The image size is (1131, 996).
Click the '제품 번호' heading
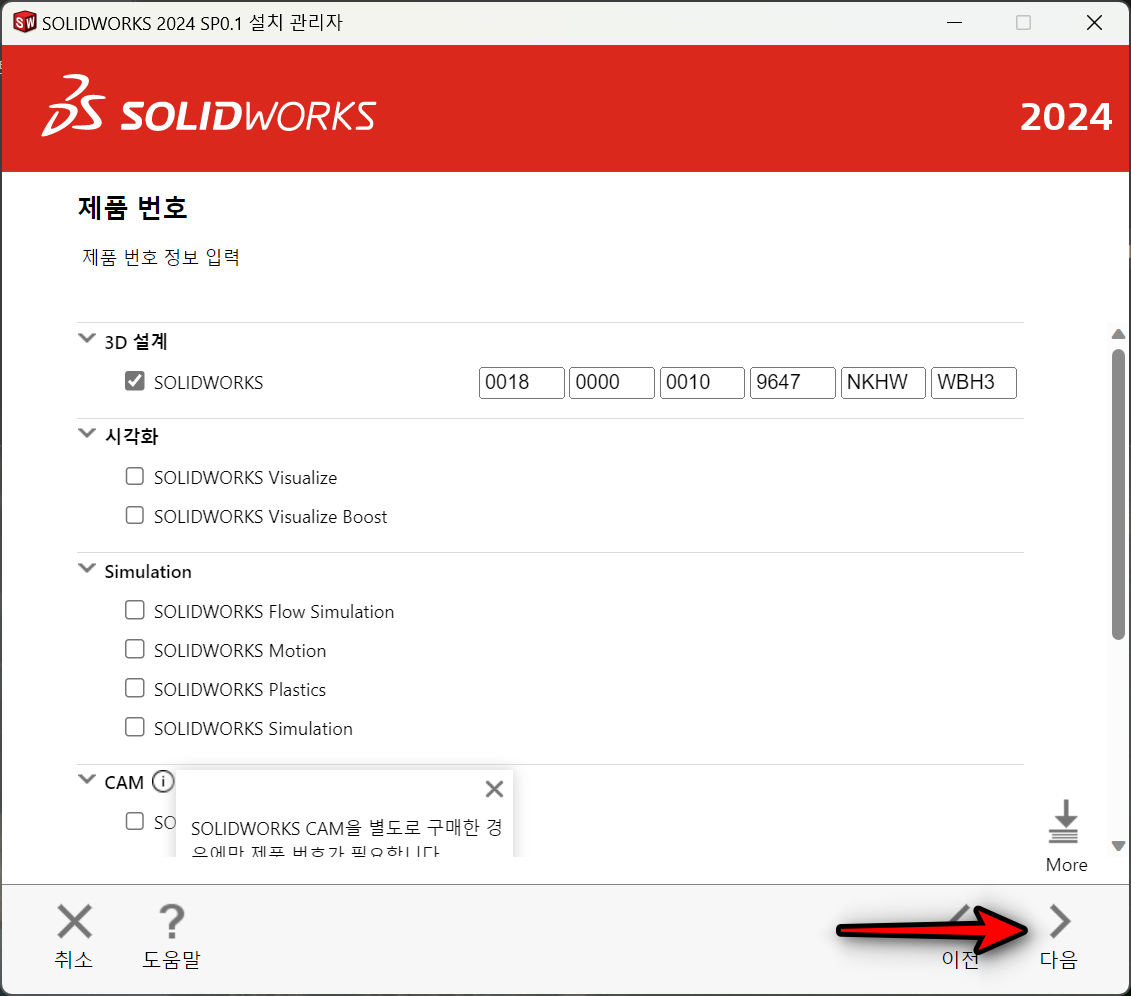tap(133, 208)
